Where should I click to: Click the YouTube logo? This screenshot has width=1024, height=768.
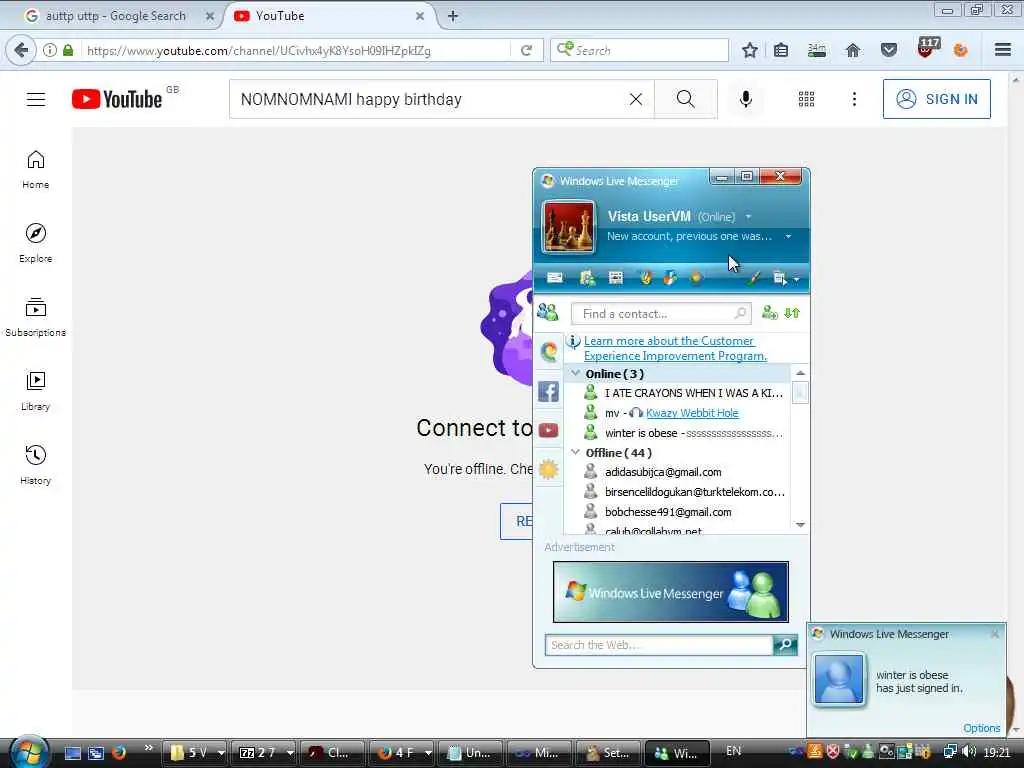coord(118,99)
